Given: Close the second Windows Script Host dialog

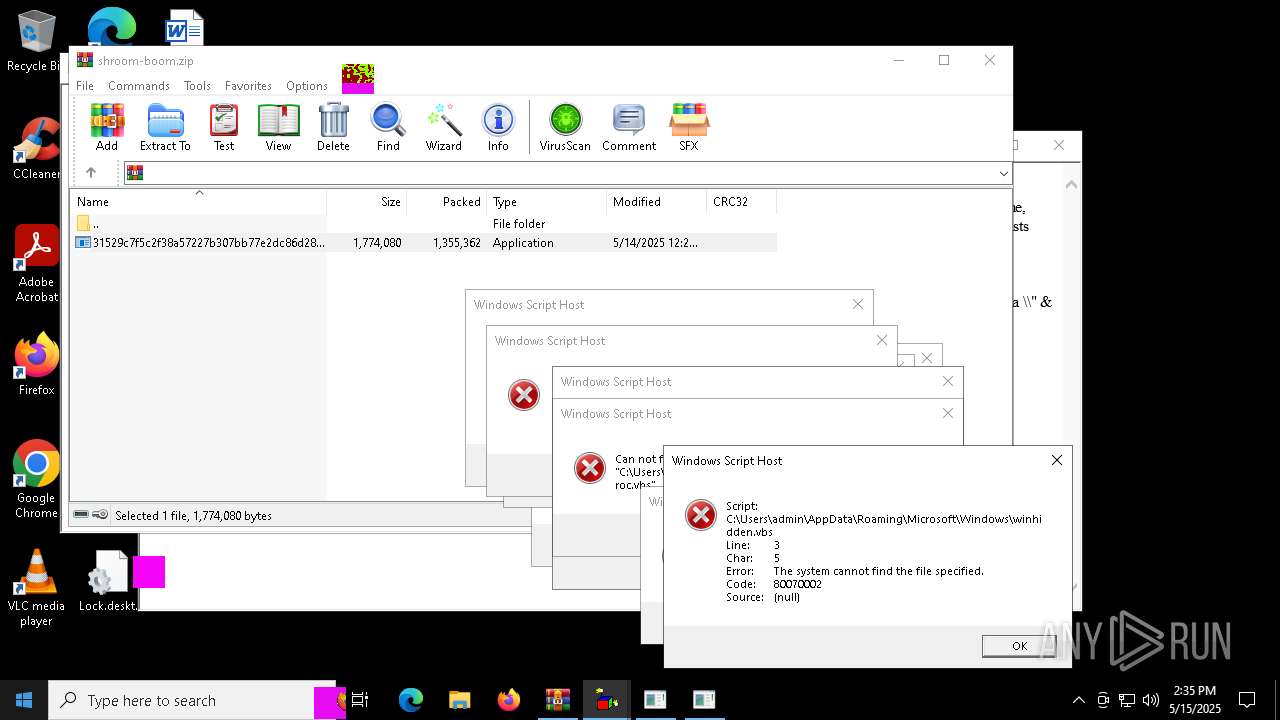Looking at the screenshot, I should (881, 340).
